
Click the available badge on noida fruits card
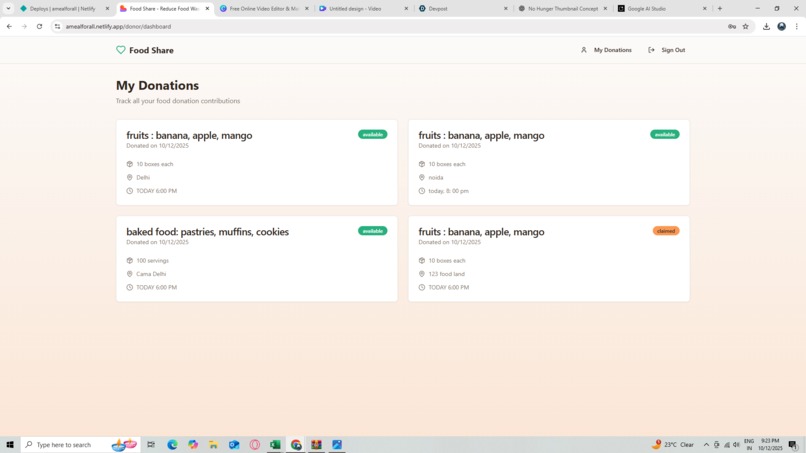(x=665, y=134)
